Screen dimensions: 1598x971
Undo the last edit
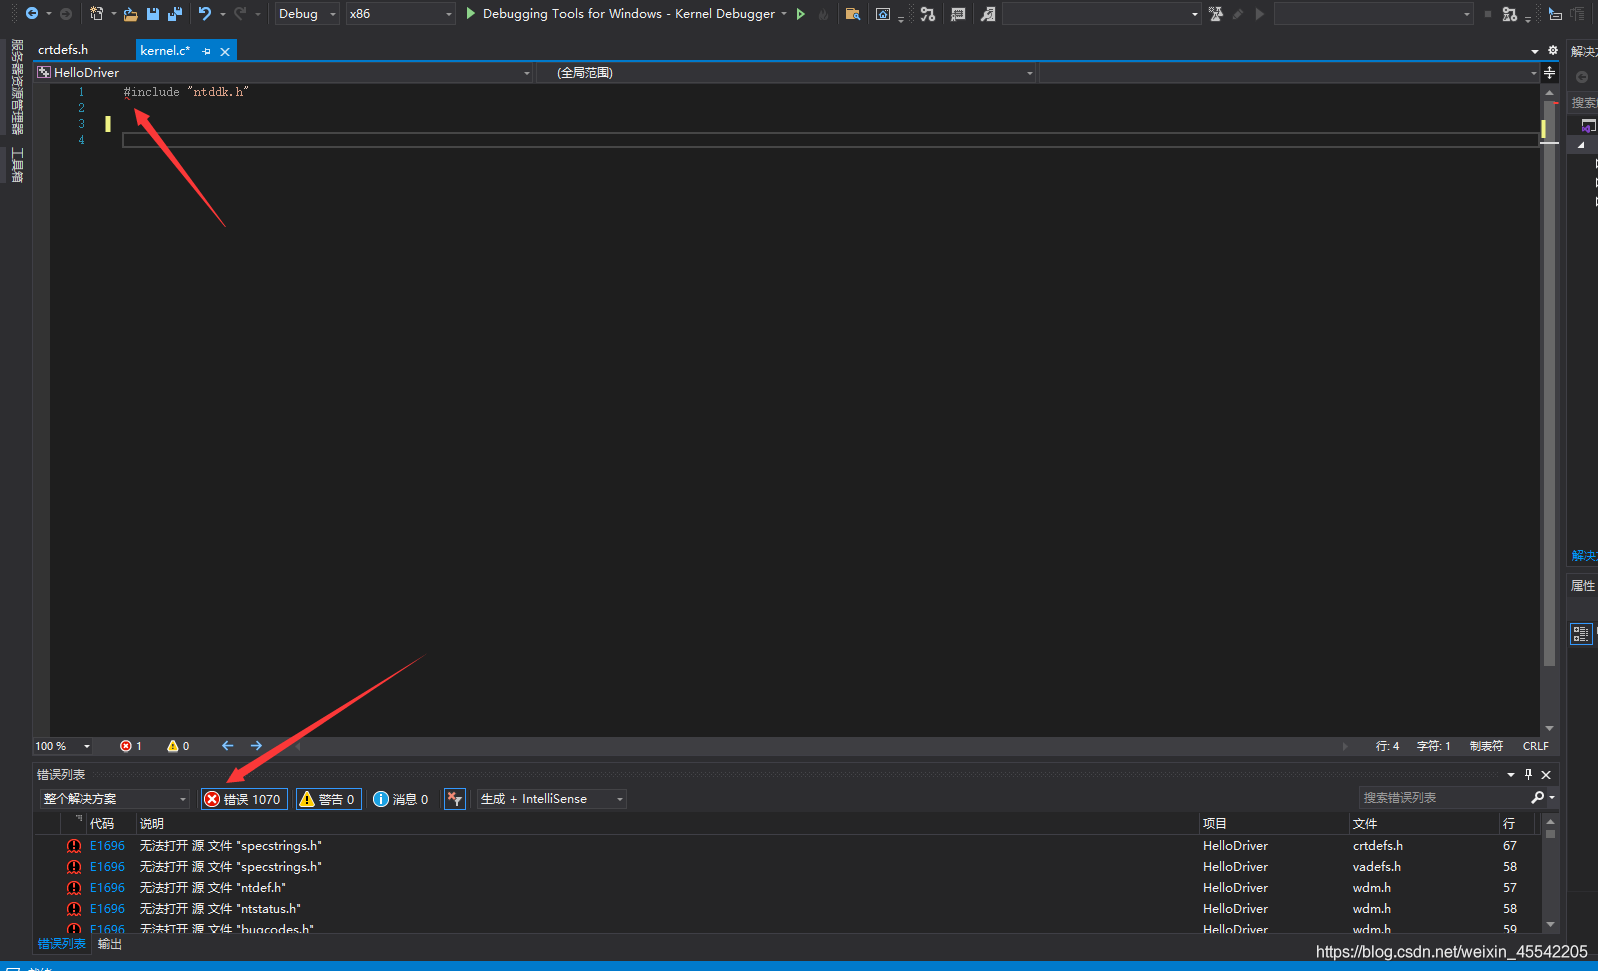coord(205,14)
